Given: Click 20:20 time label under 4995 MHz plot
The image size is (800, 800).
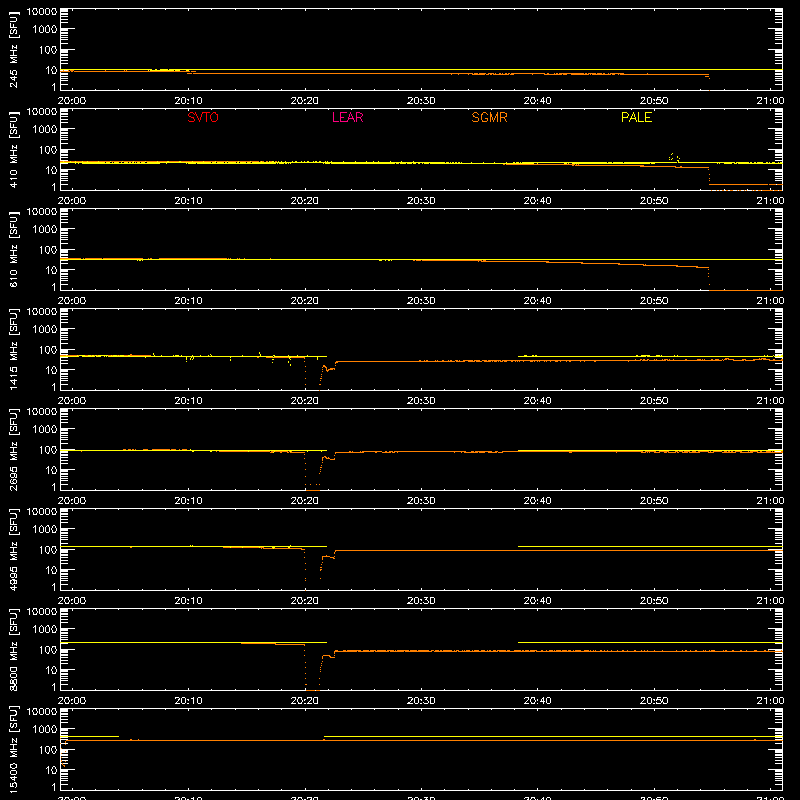Looking at the screenshot, I should [305, 601].
